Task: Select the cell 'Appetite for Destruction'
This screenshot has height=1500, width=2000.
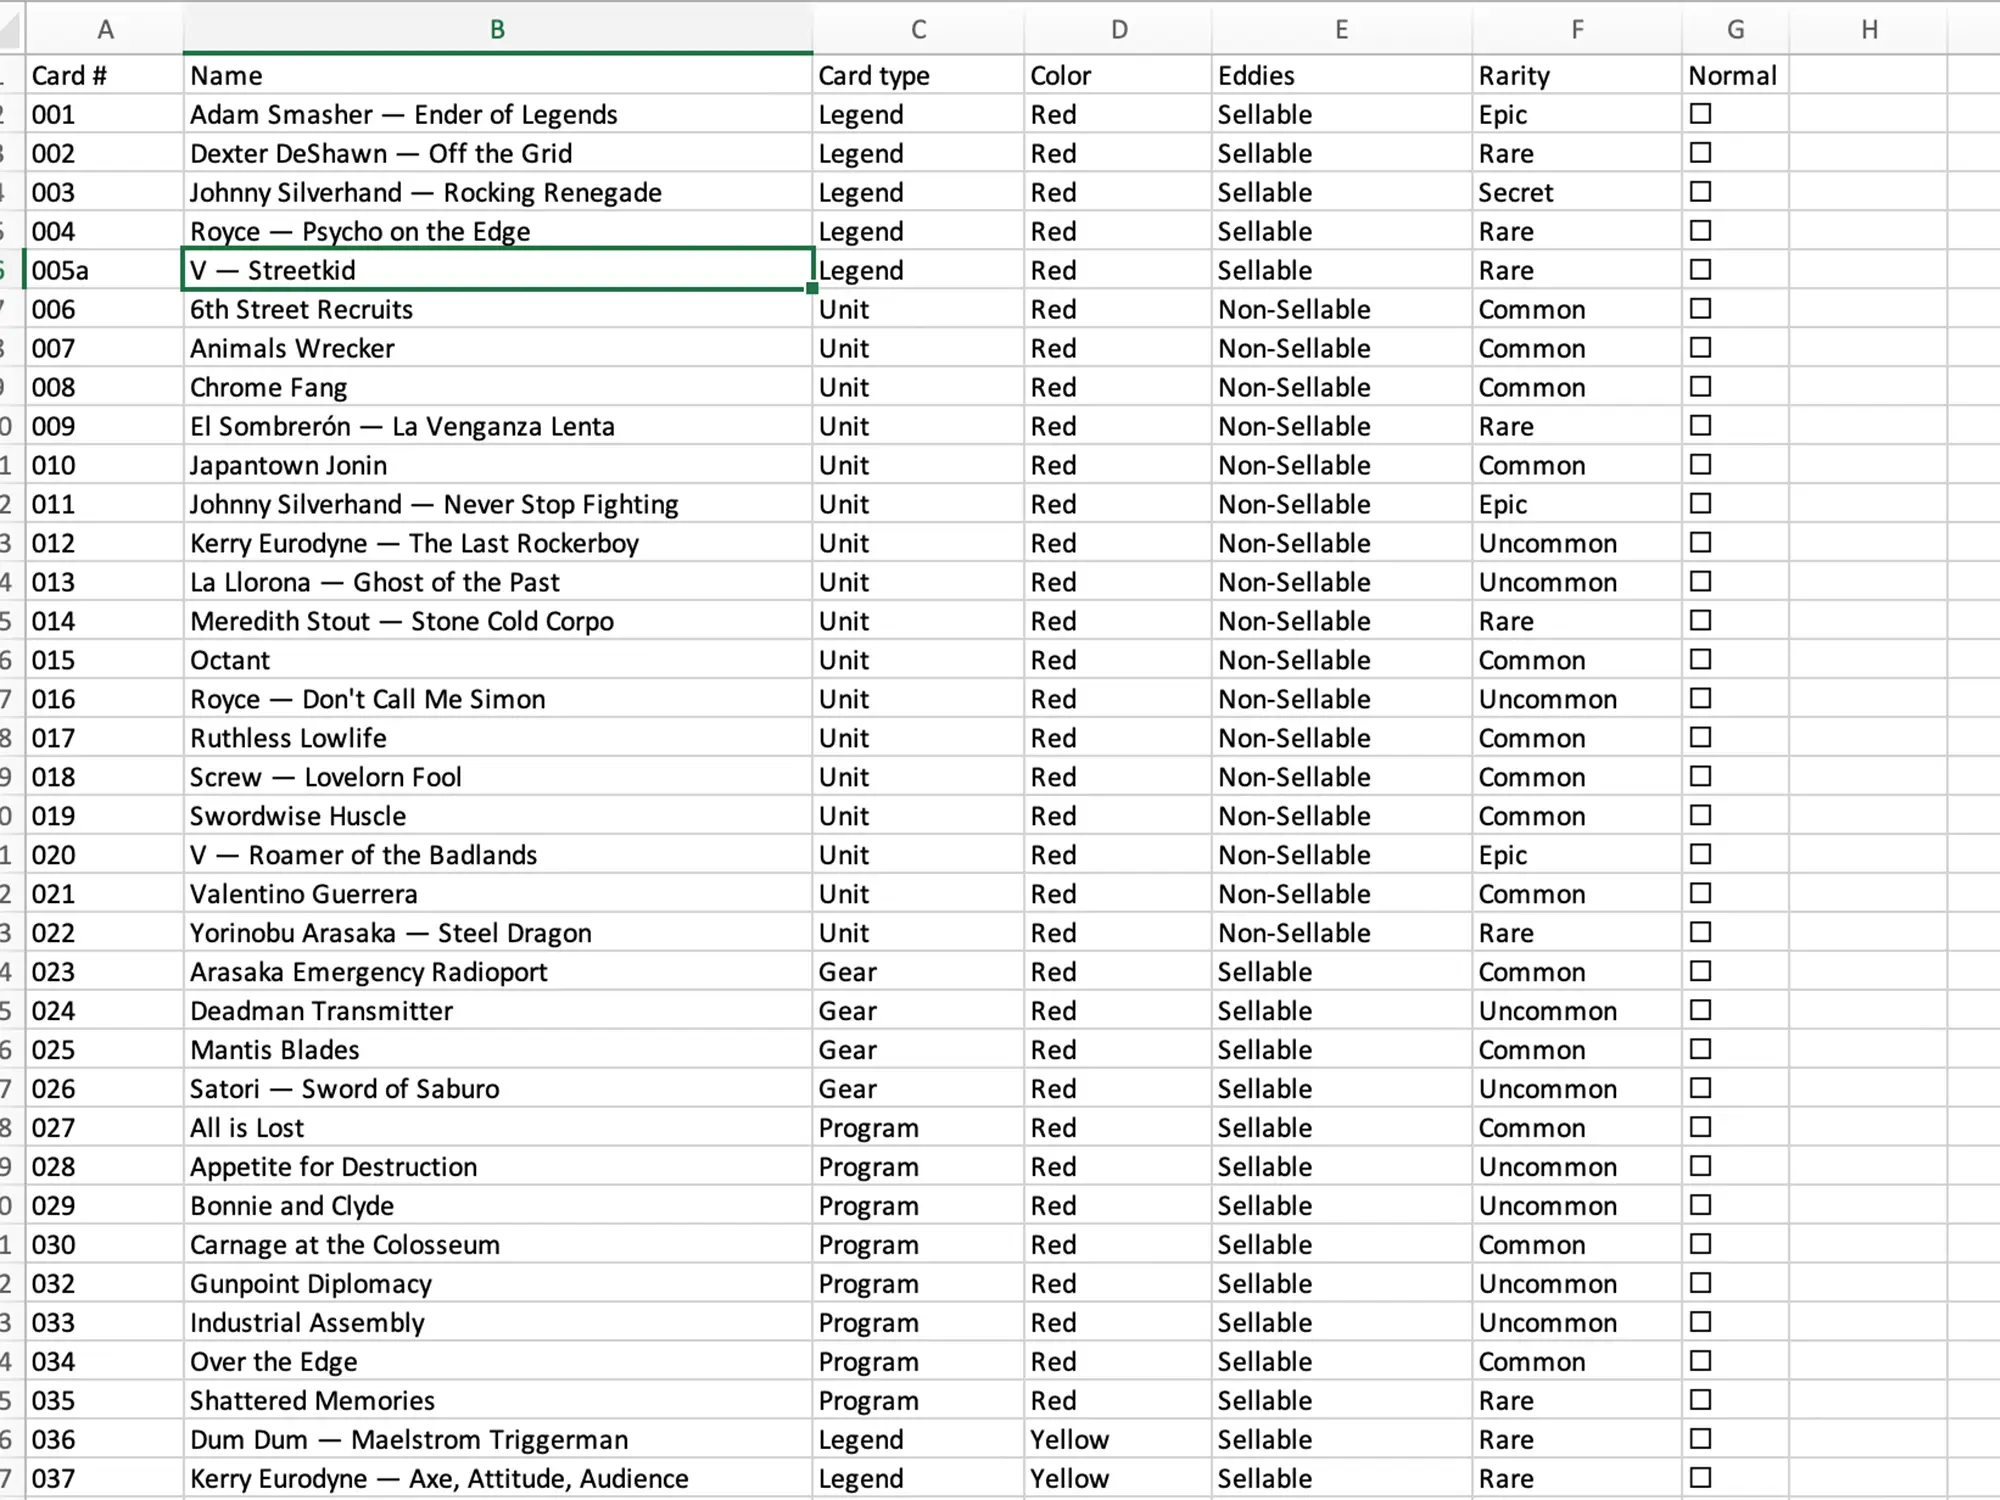Action: (x=498, y=1167)
